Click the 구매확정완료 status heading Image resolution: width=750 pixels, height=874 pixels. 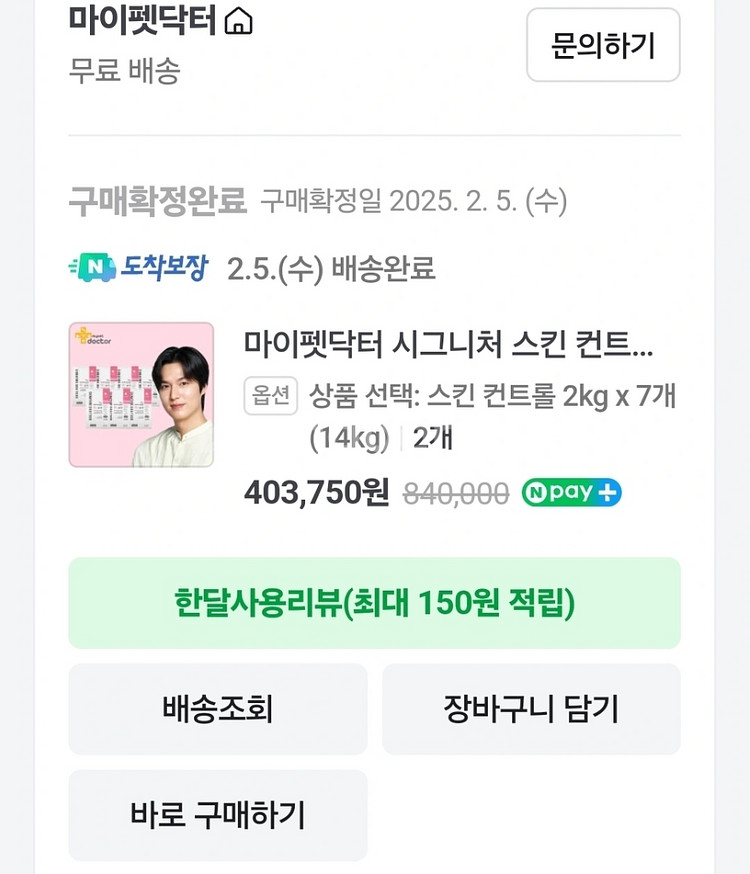157,202
